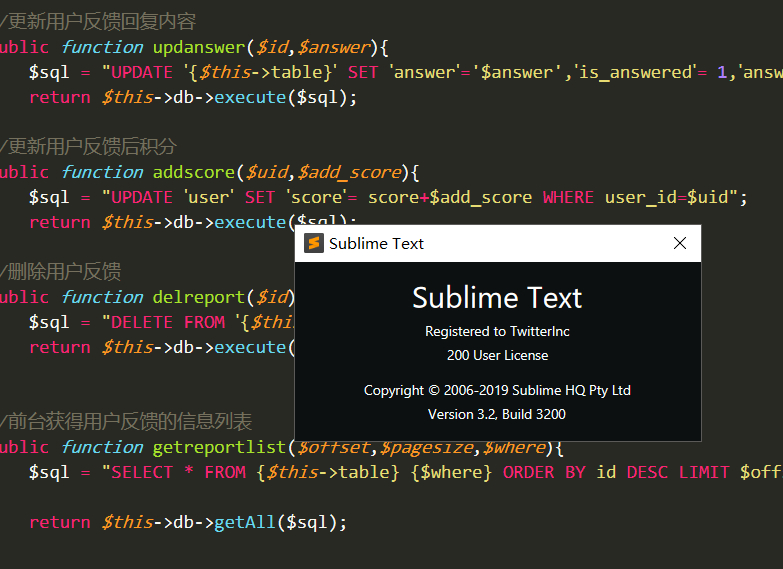Click 'DELETE' keyword in the delreport query

click(142, 322)
